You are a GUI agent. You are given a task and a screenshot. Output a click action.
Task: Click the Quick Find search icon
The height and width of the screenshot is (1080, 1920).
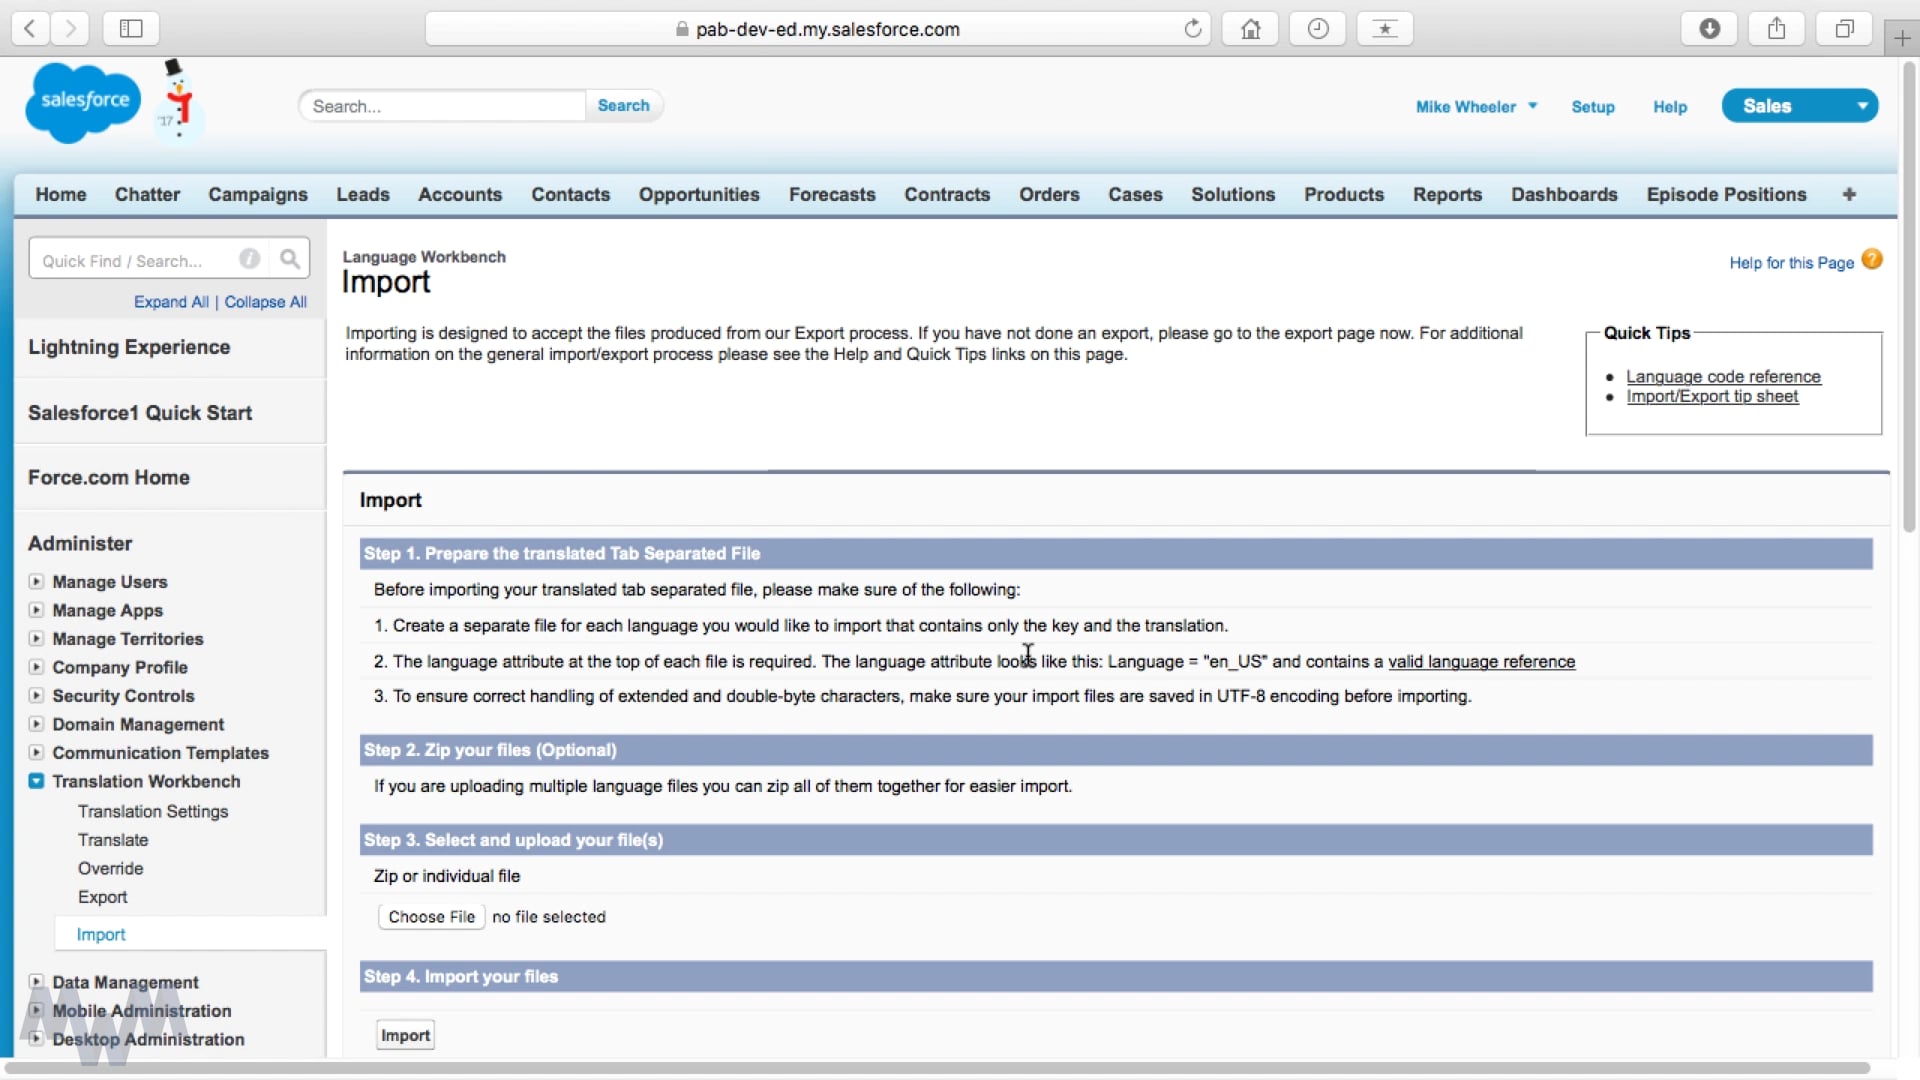click(x=290, y=258)
